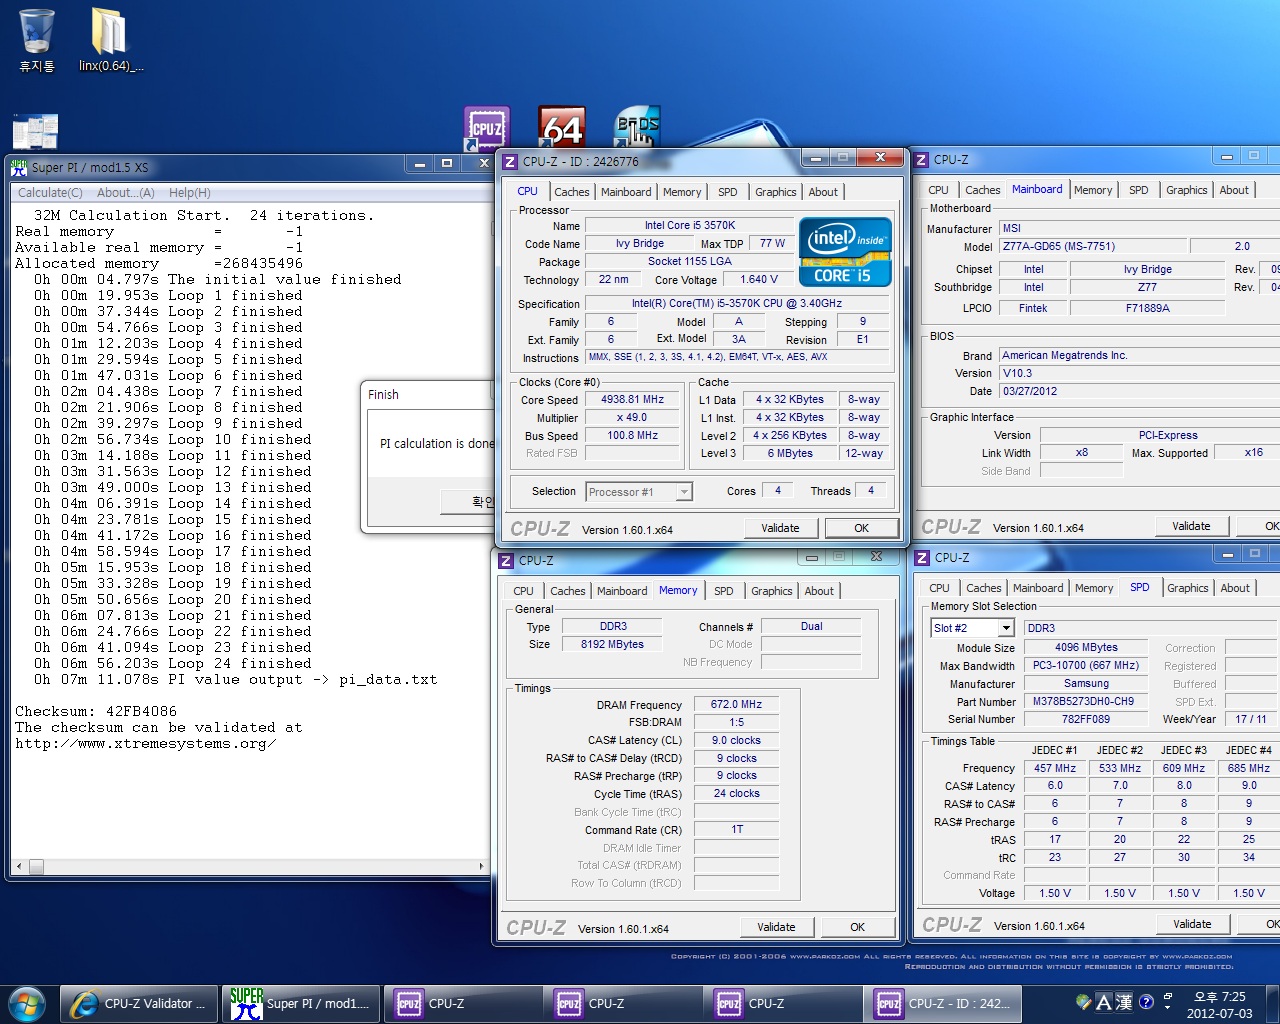1280x1024 pixels.
Task: Click the Mainboard model Z77A-GD65 (MS-7751) field
Action: [1094, 246]
